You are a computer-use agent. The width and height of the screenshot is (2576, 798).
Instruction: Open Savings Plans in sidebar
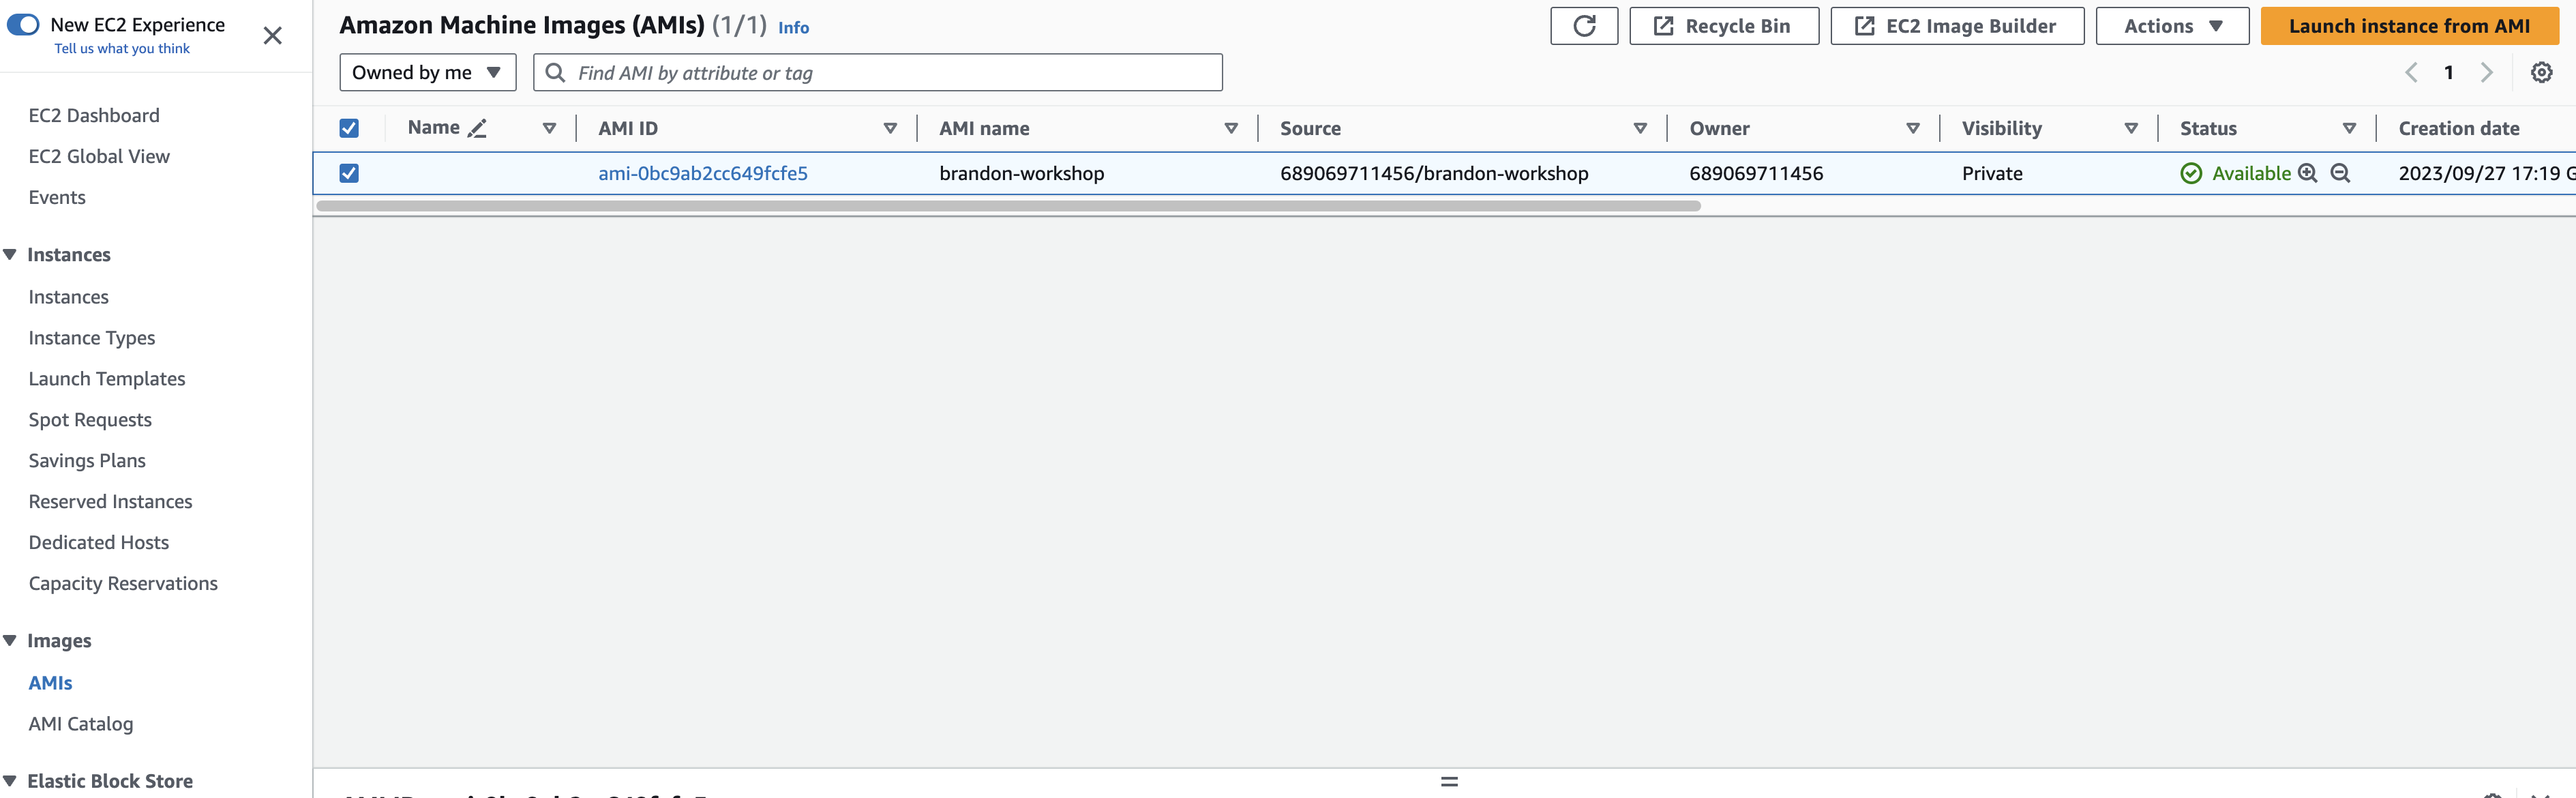point(87,461)
